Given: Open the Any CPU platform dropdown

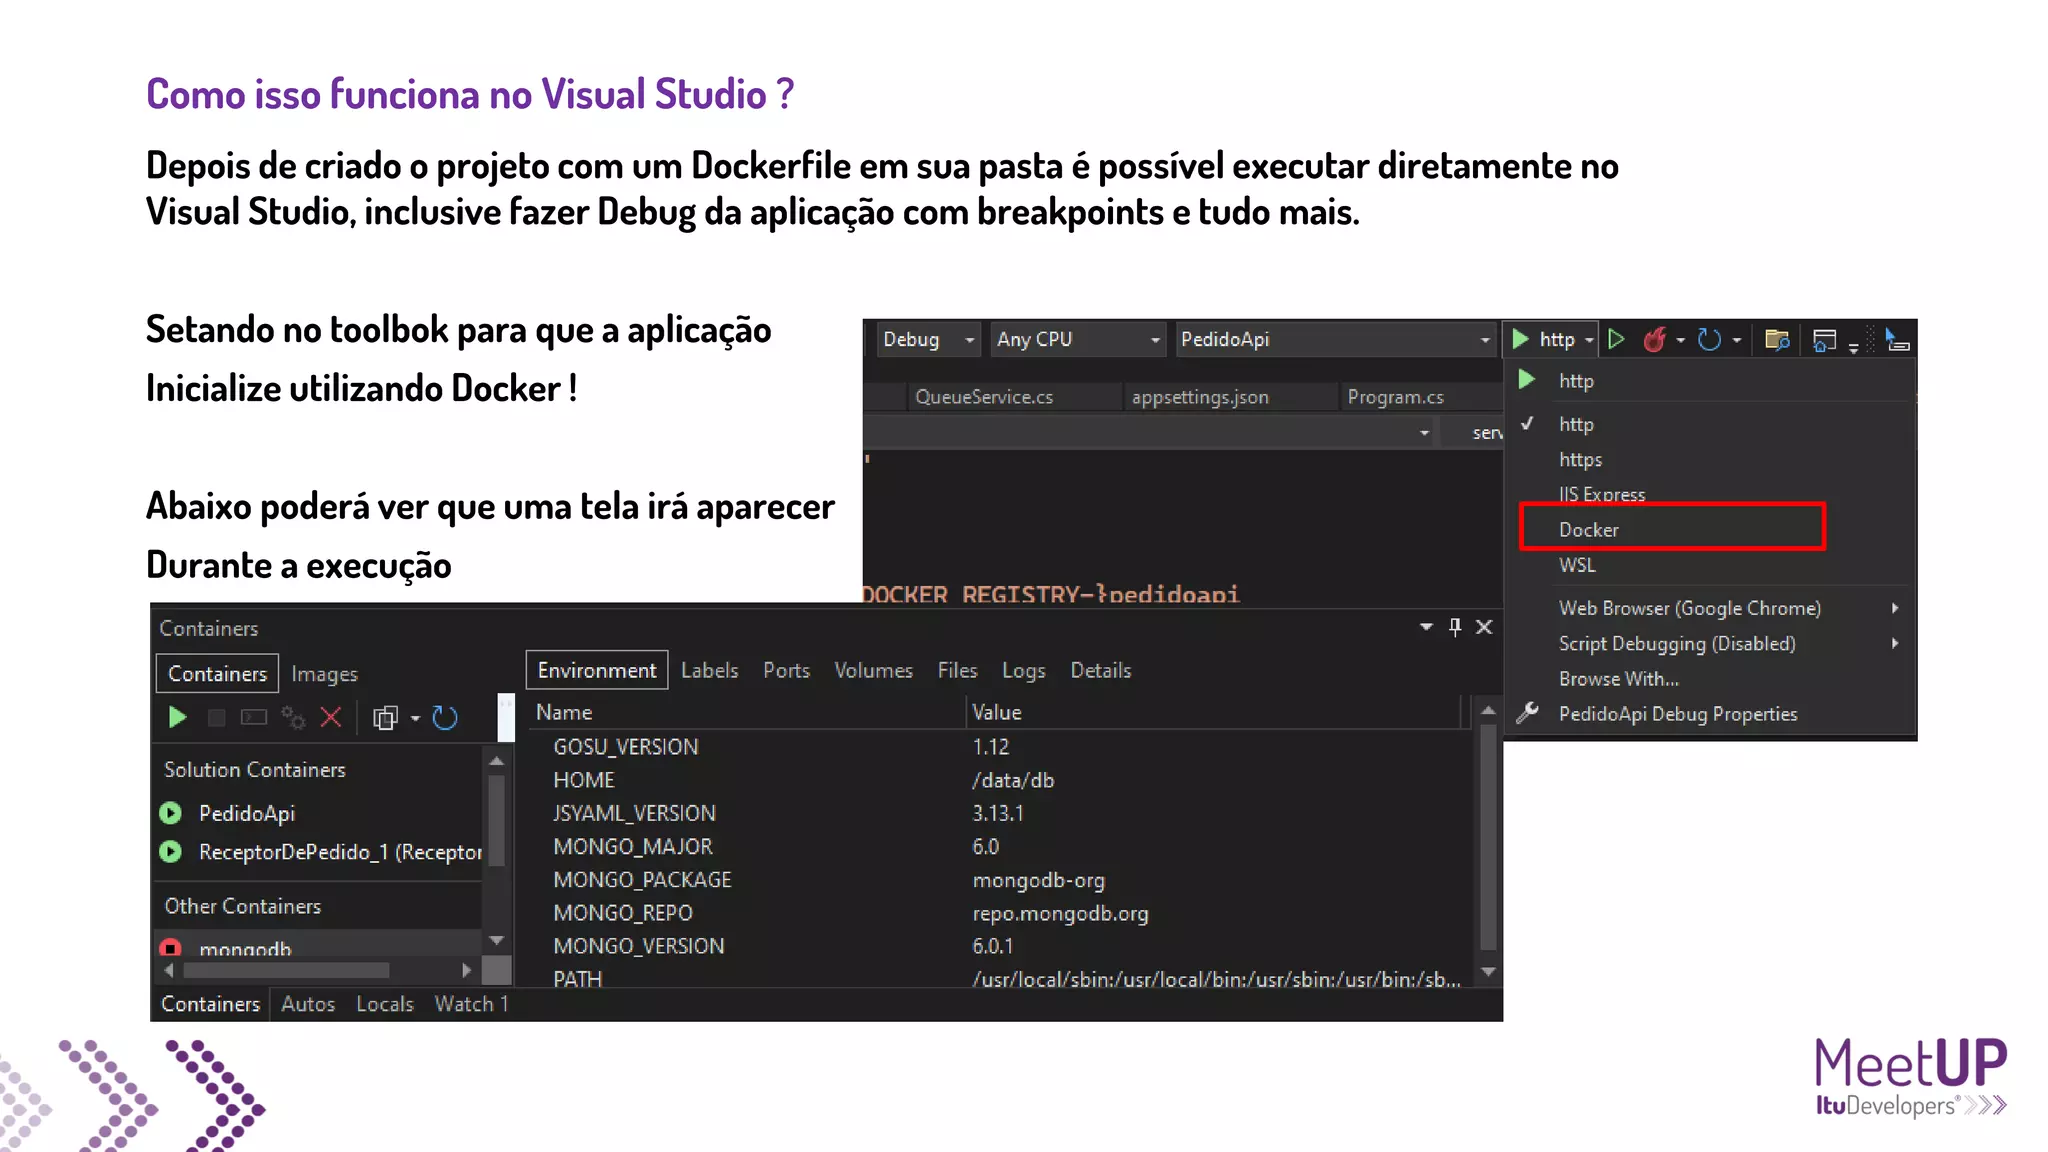Looking at the screenshot, I should click(1078, 340).
